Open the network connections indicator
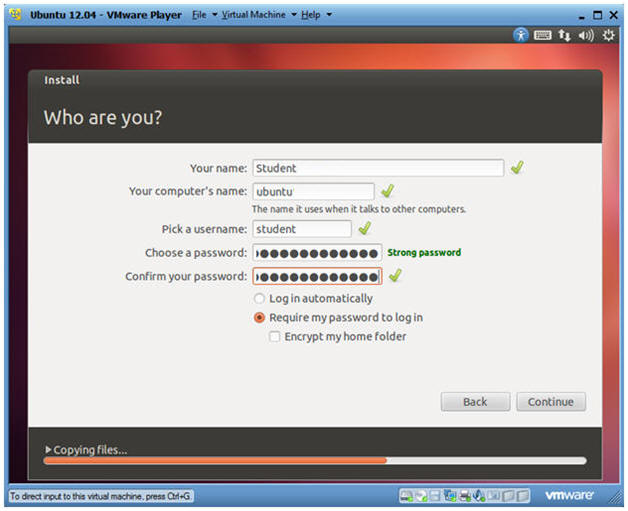628x511 pixels. point(564,36)
